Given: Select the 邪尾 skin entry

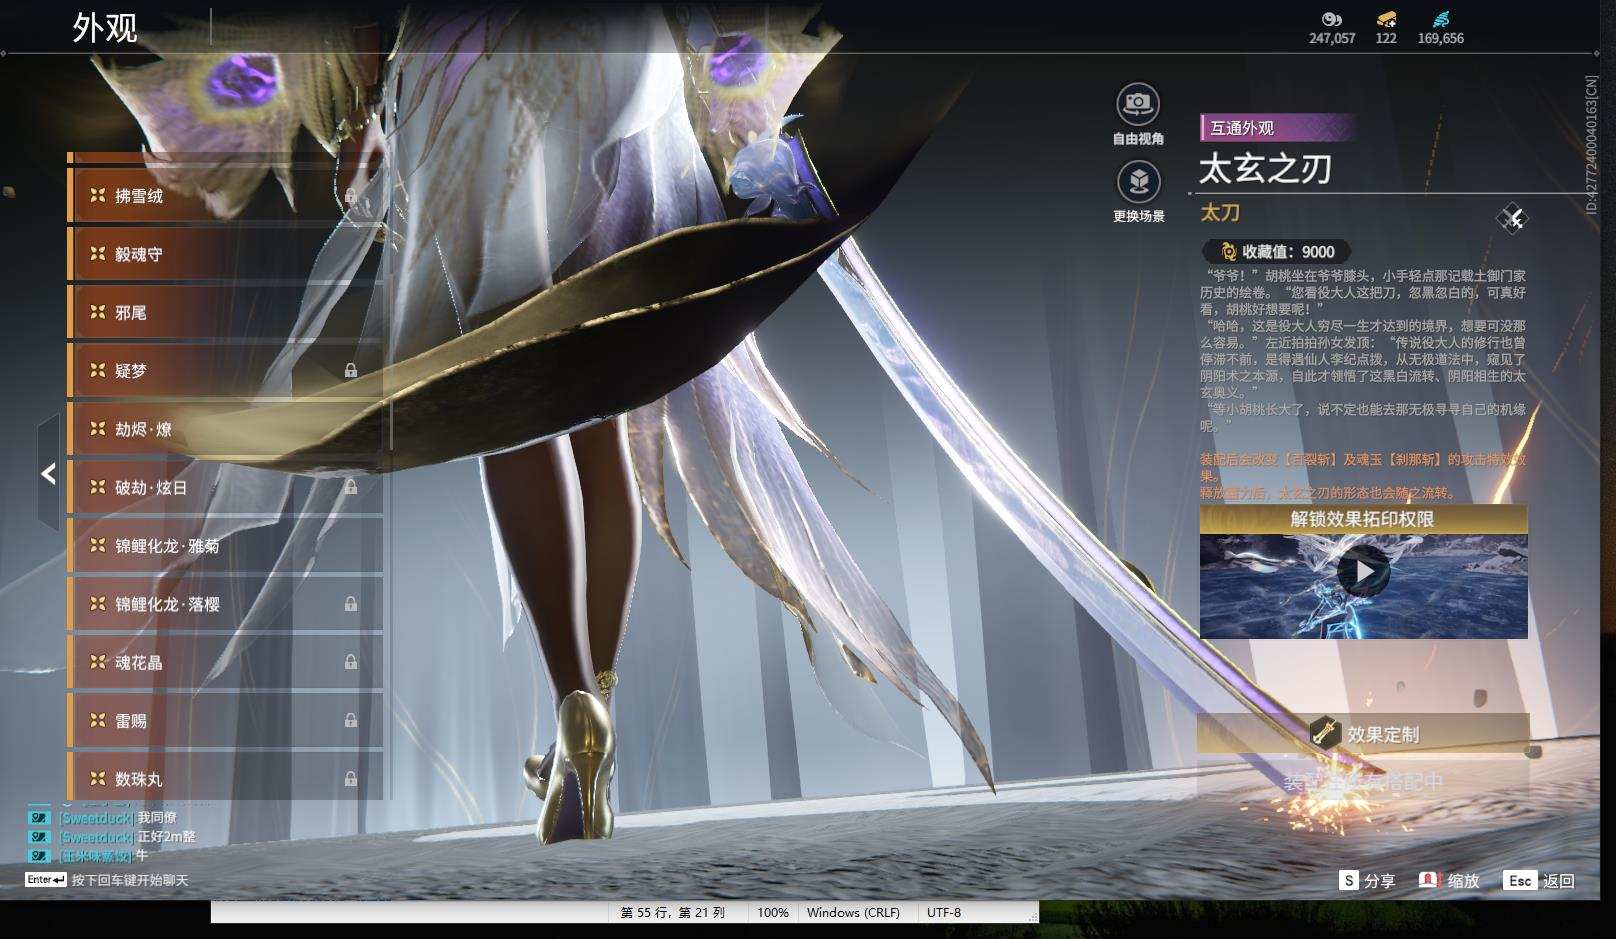Looking at the screenshot, I should pyautogui.click(x=225, y=312).
